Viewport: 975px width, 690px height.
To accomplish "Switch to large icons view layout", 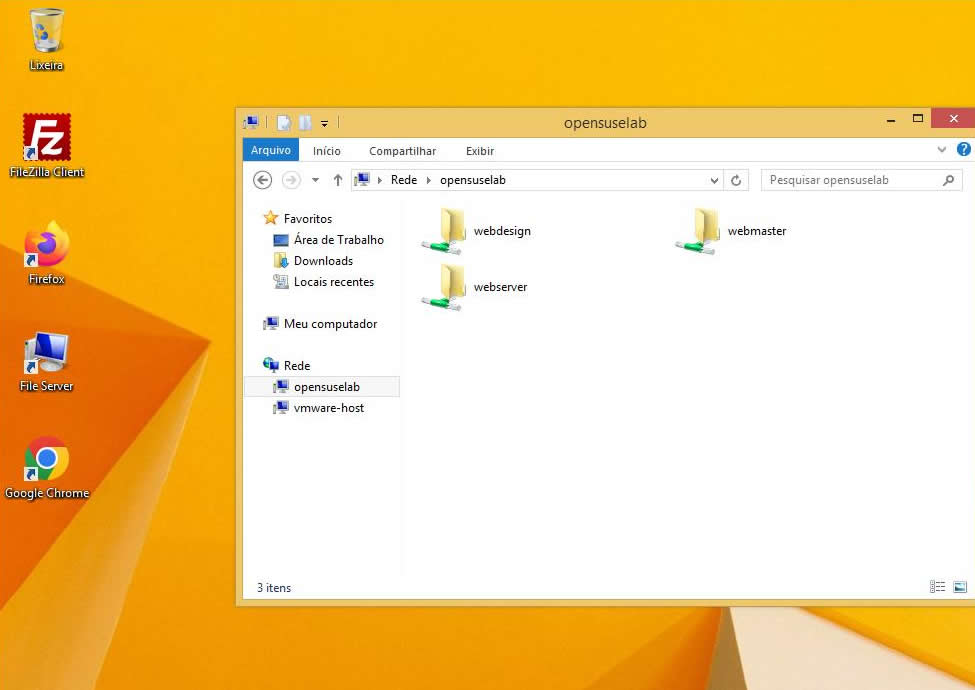I will (960, 588).
